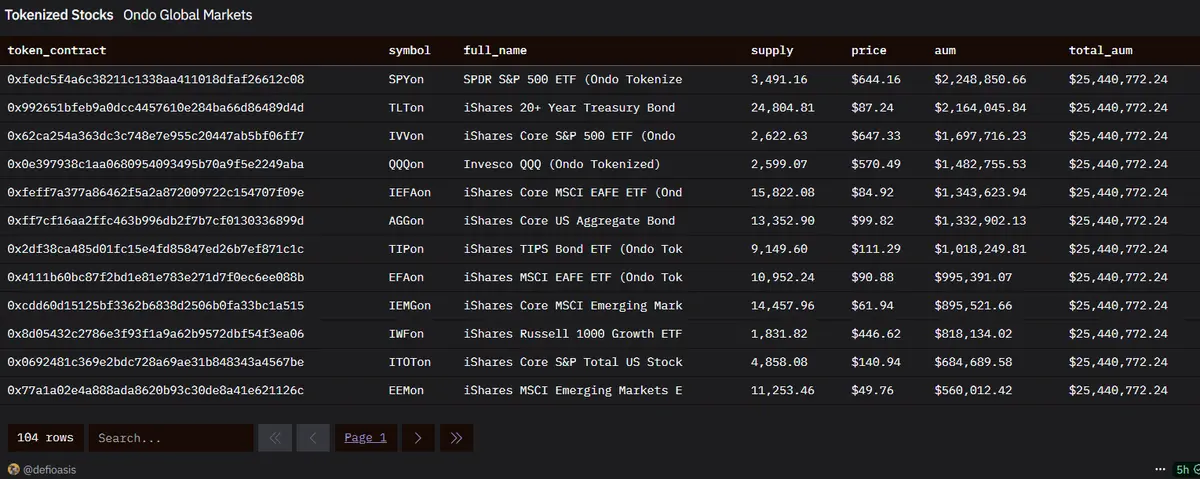1200x479 pixels.
Task: Click iShares 20+ Year Treasury Bond name
Action: point(569,107)
